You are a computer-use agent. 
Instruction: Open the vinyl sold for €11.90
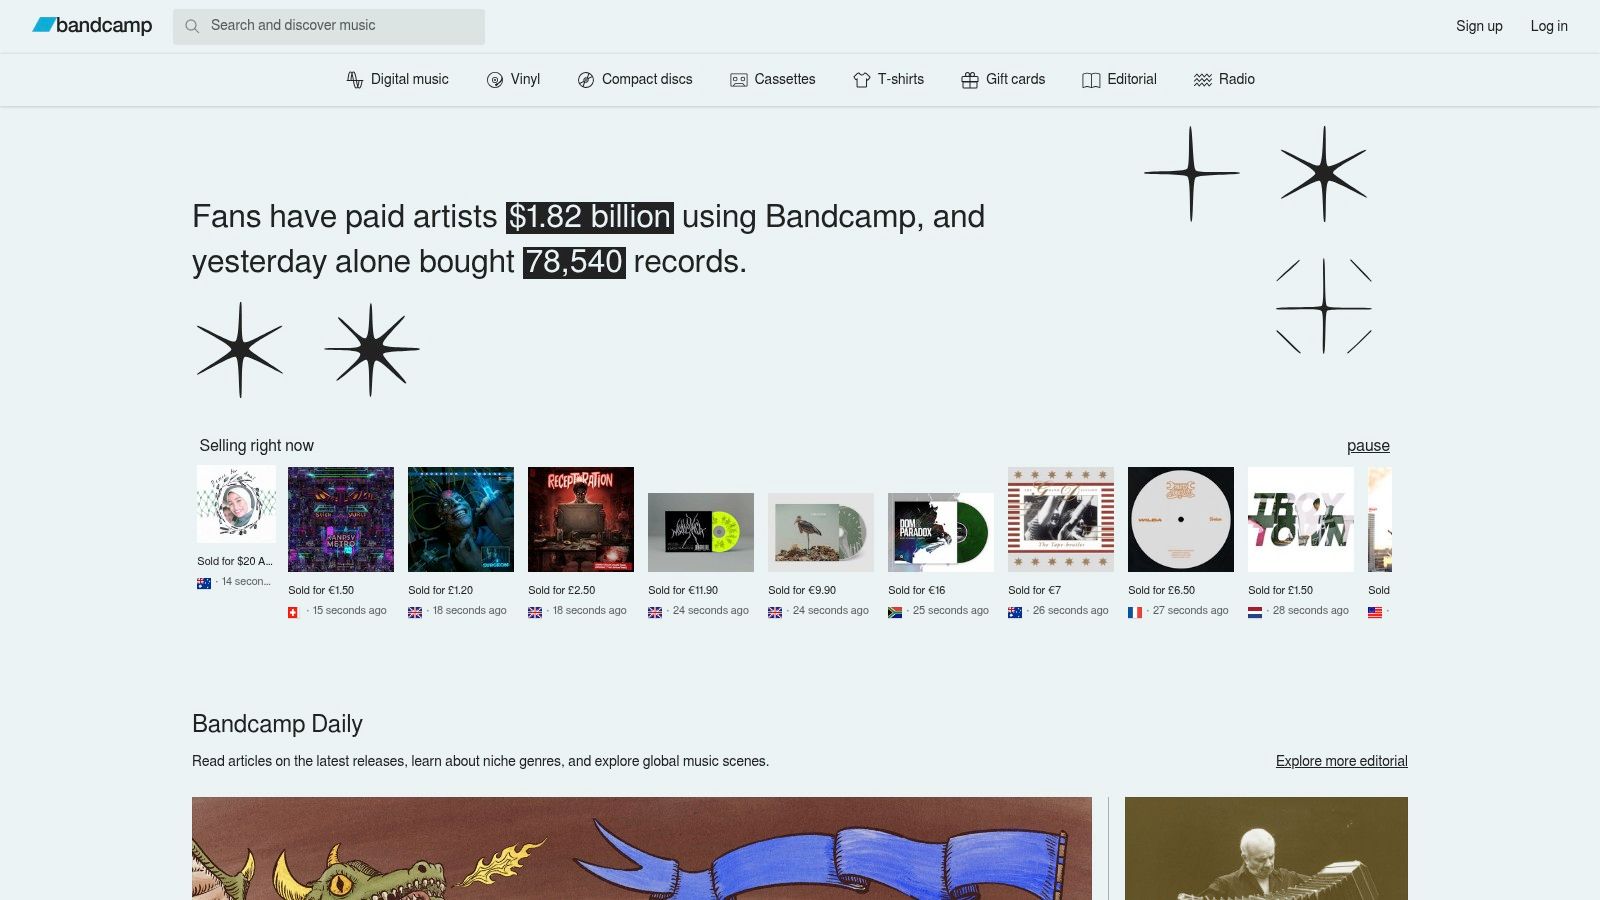701,532
